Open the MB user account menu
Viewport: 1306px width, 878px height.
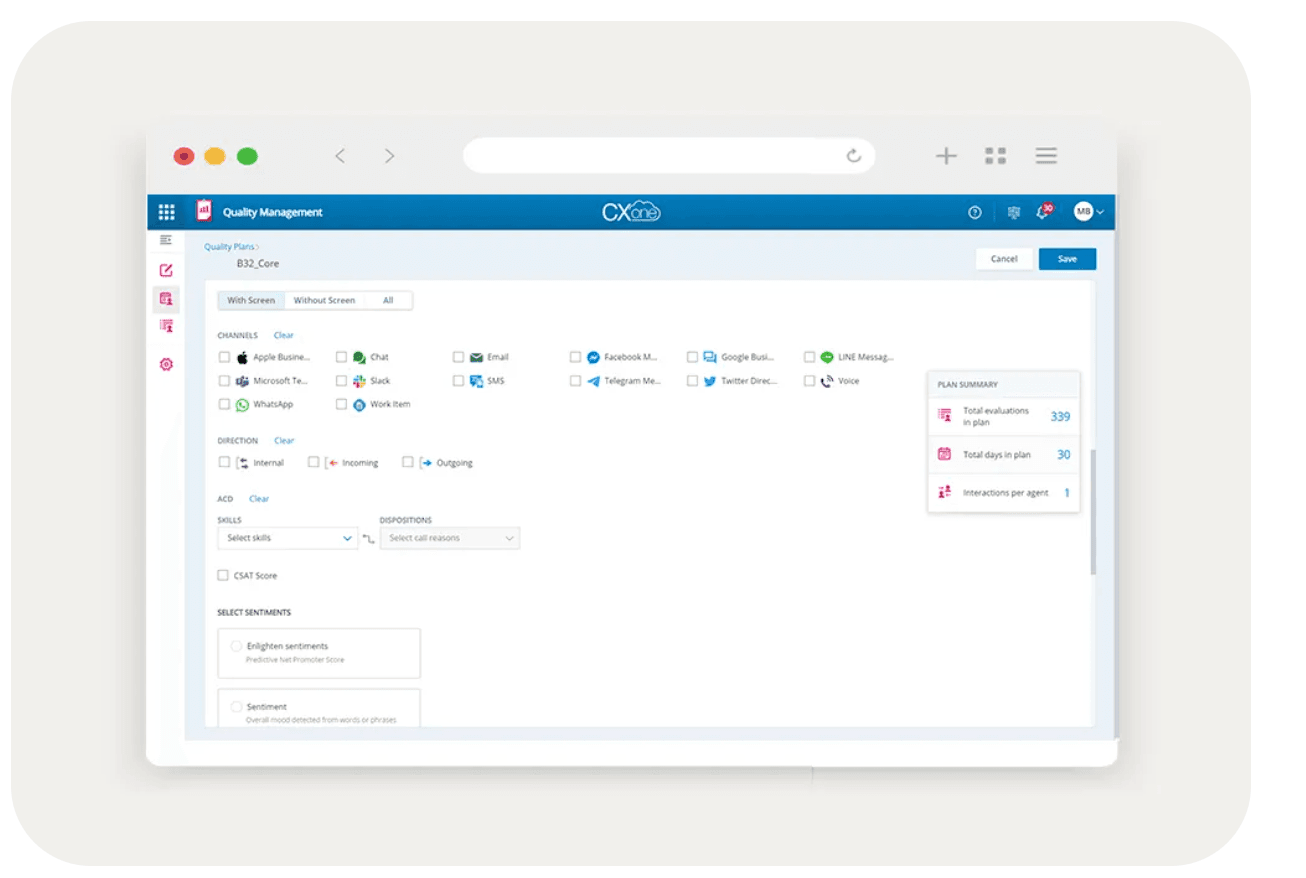coord(1088,212)
